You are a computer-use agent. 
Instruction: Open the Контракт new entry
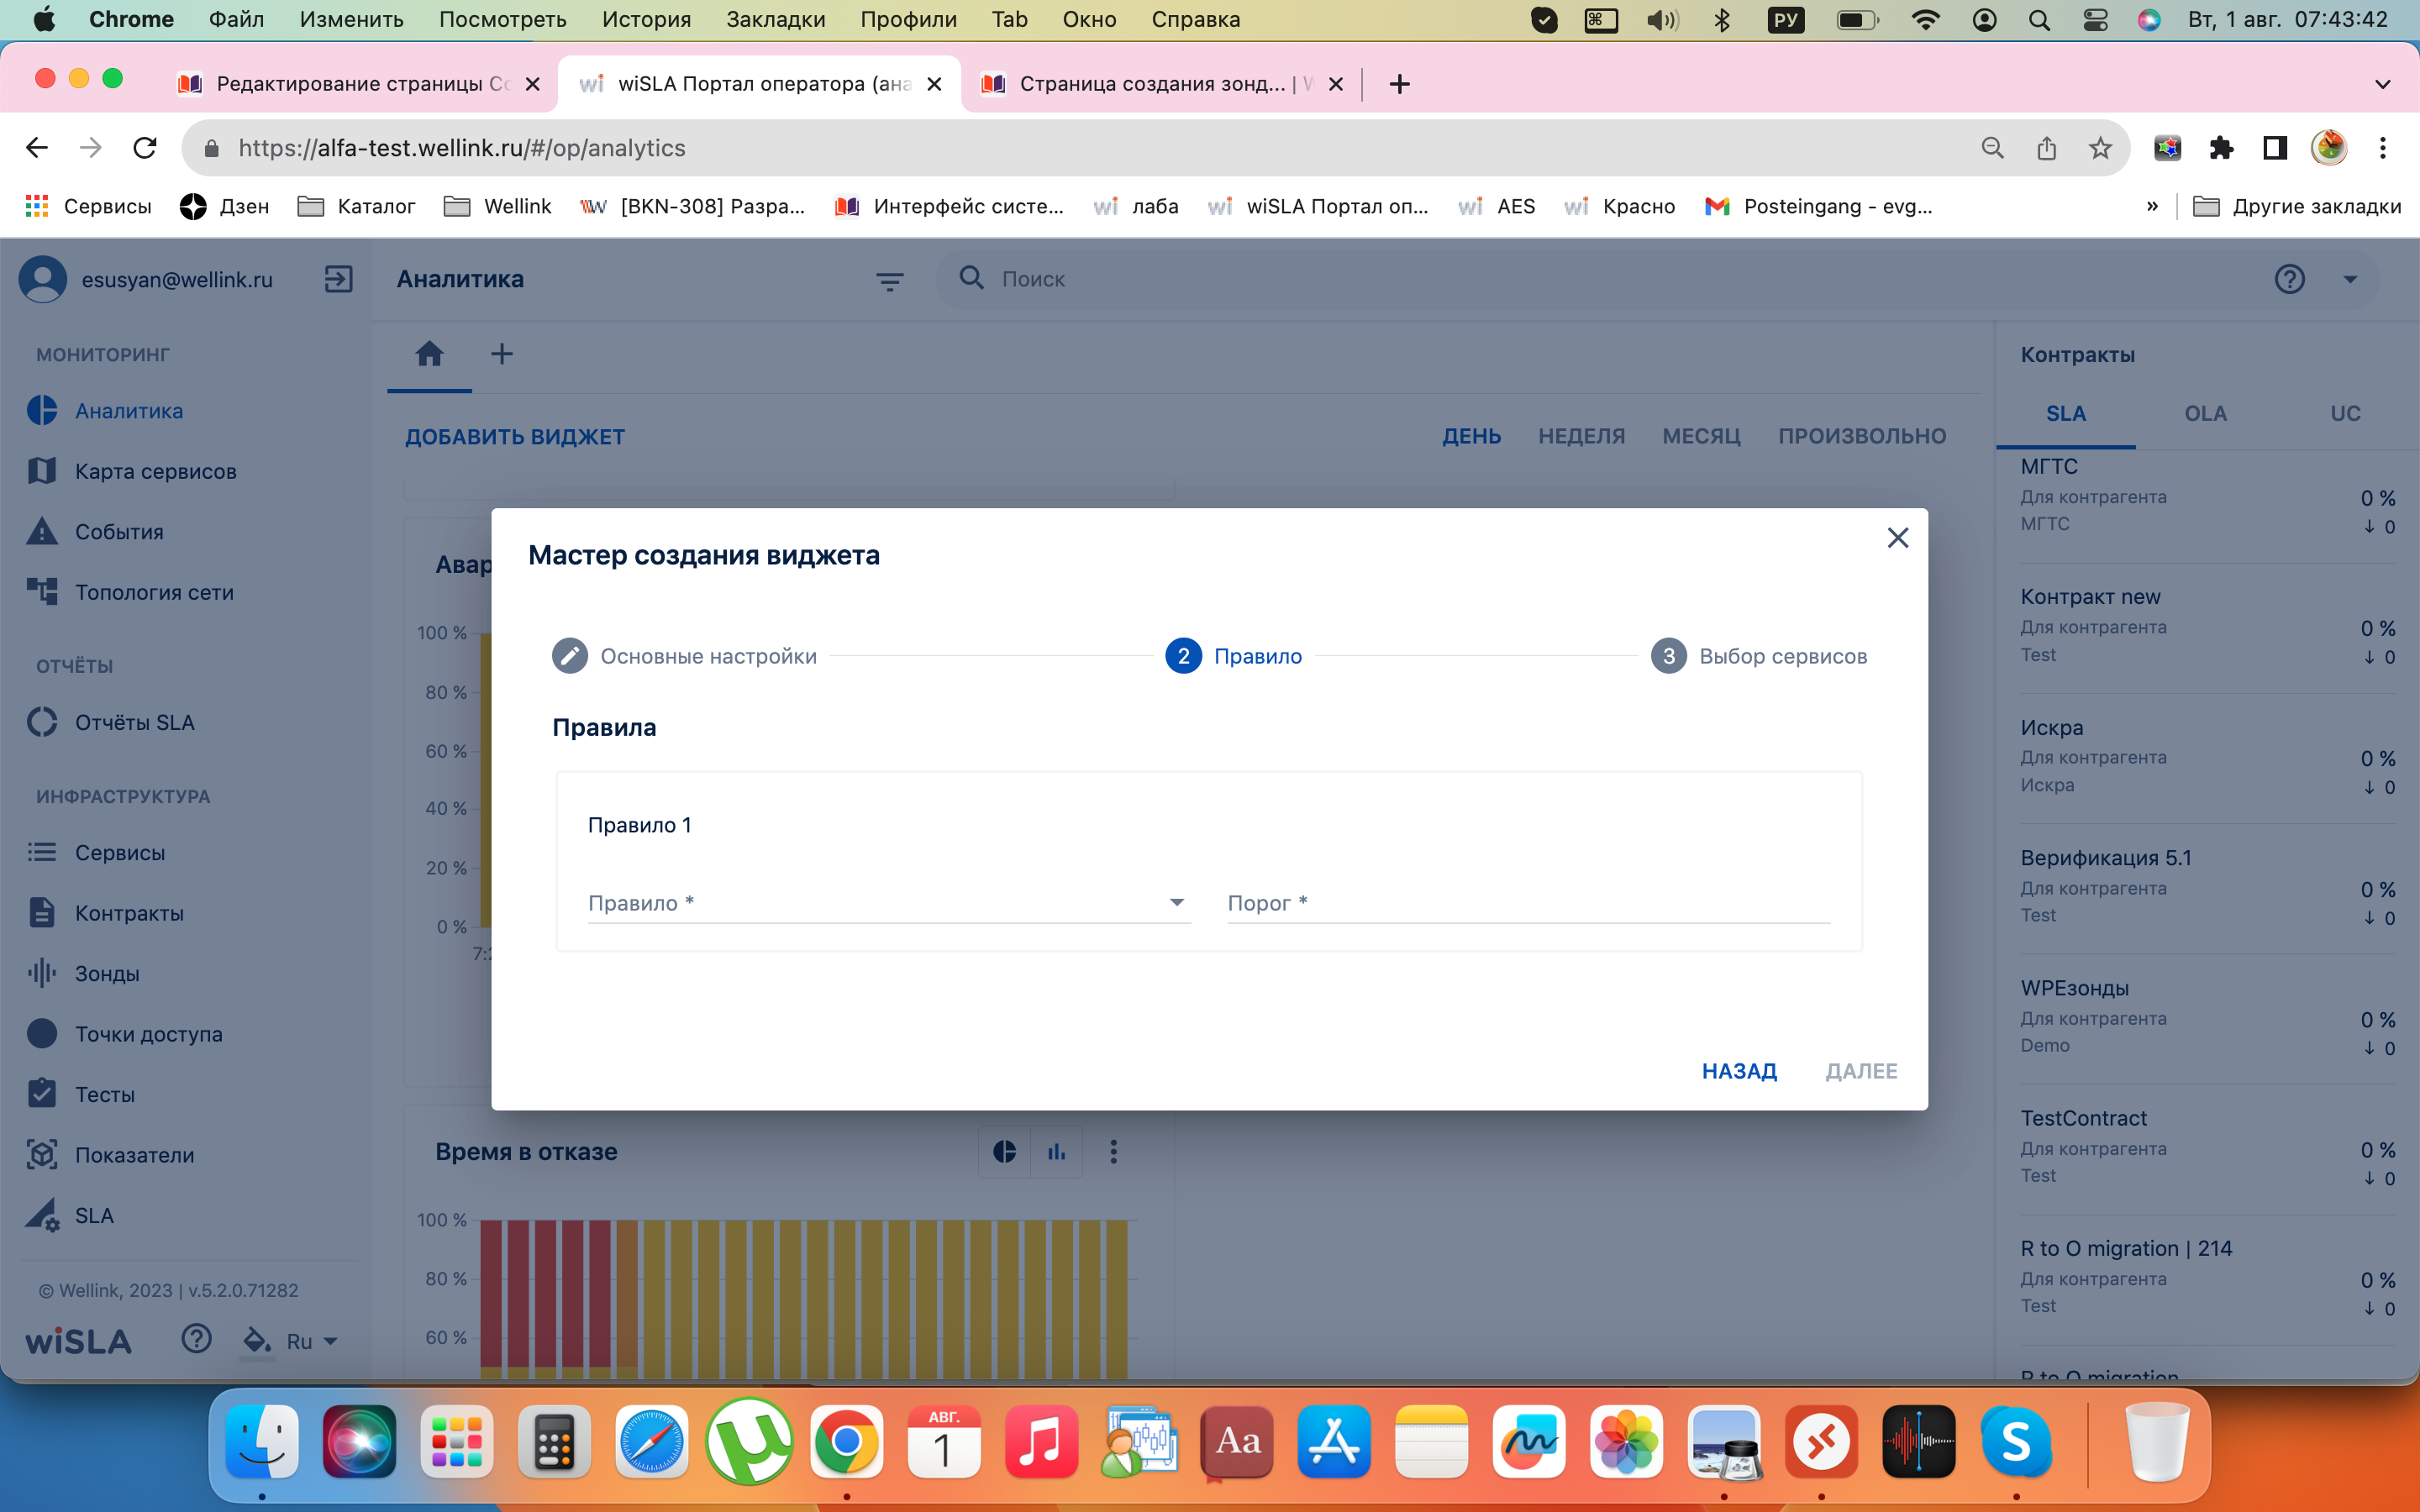click(2207, 625)
